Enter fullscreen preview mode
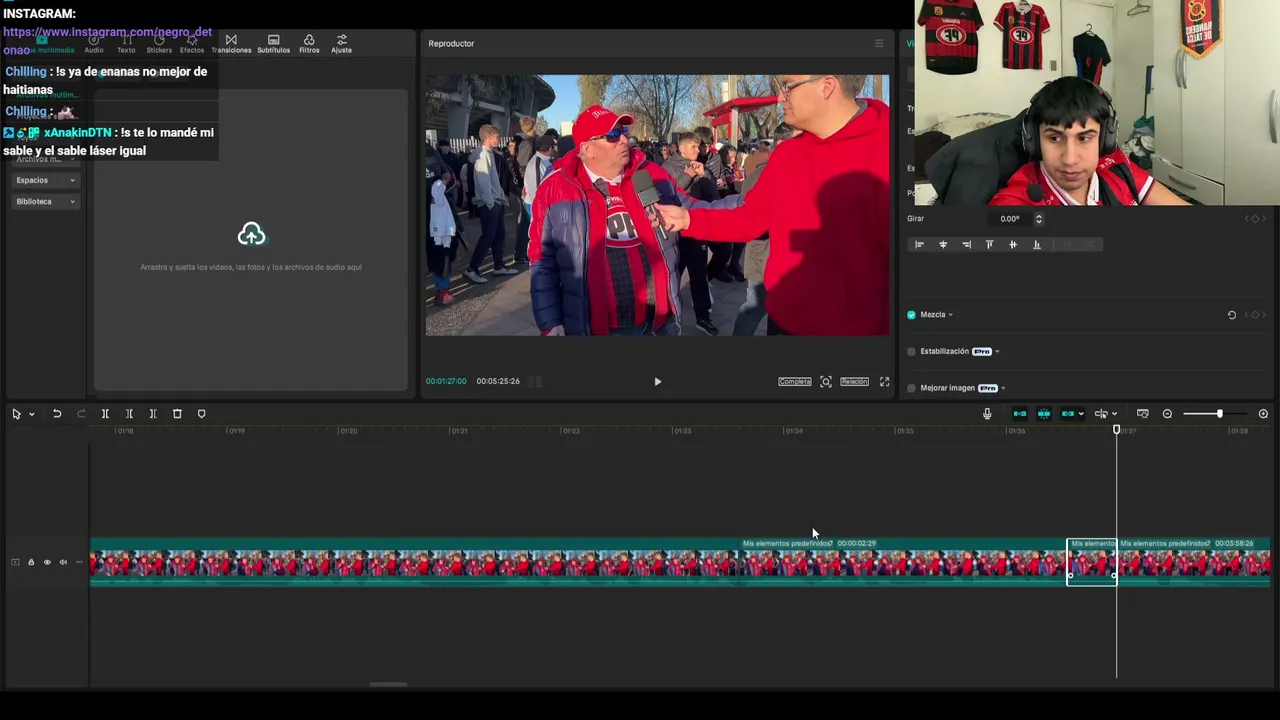The width and height of the screenshot is (1280, 720). (x=884, y=381)
